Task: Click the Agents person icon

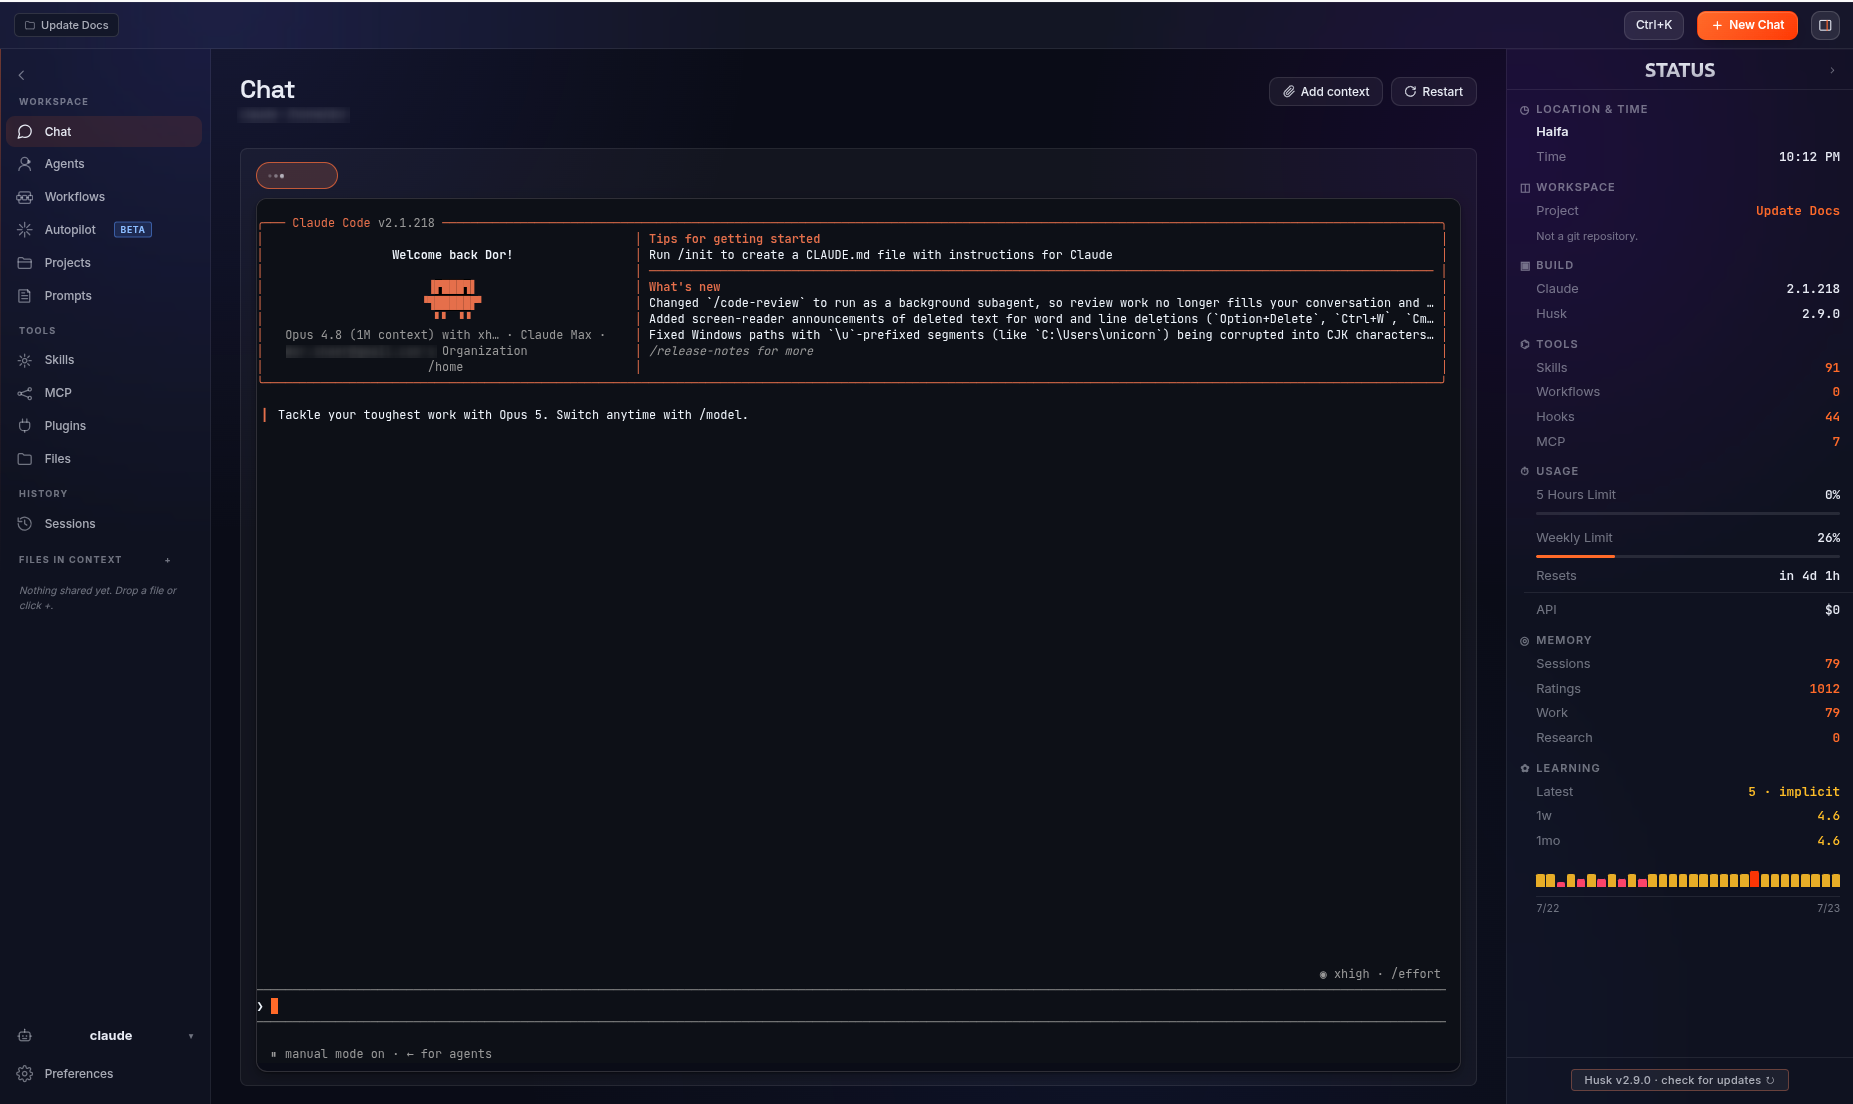Action: click(x=25, y=164)
